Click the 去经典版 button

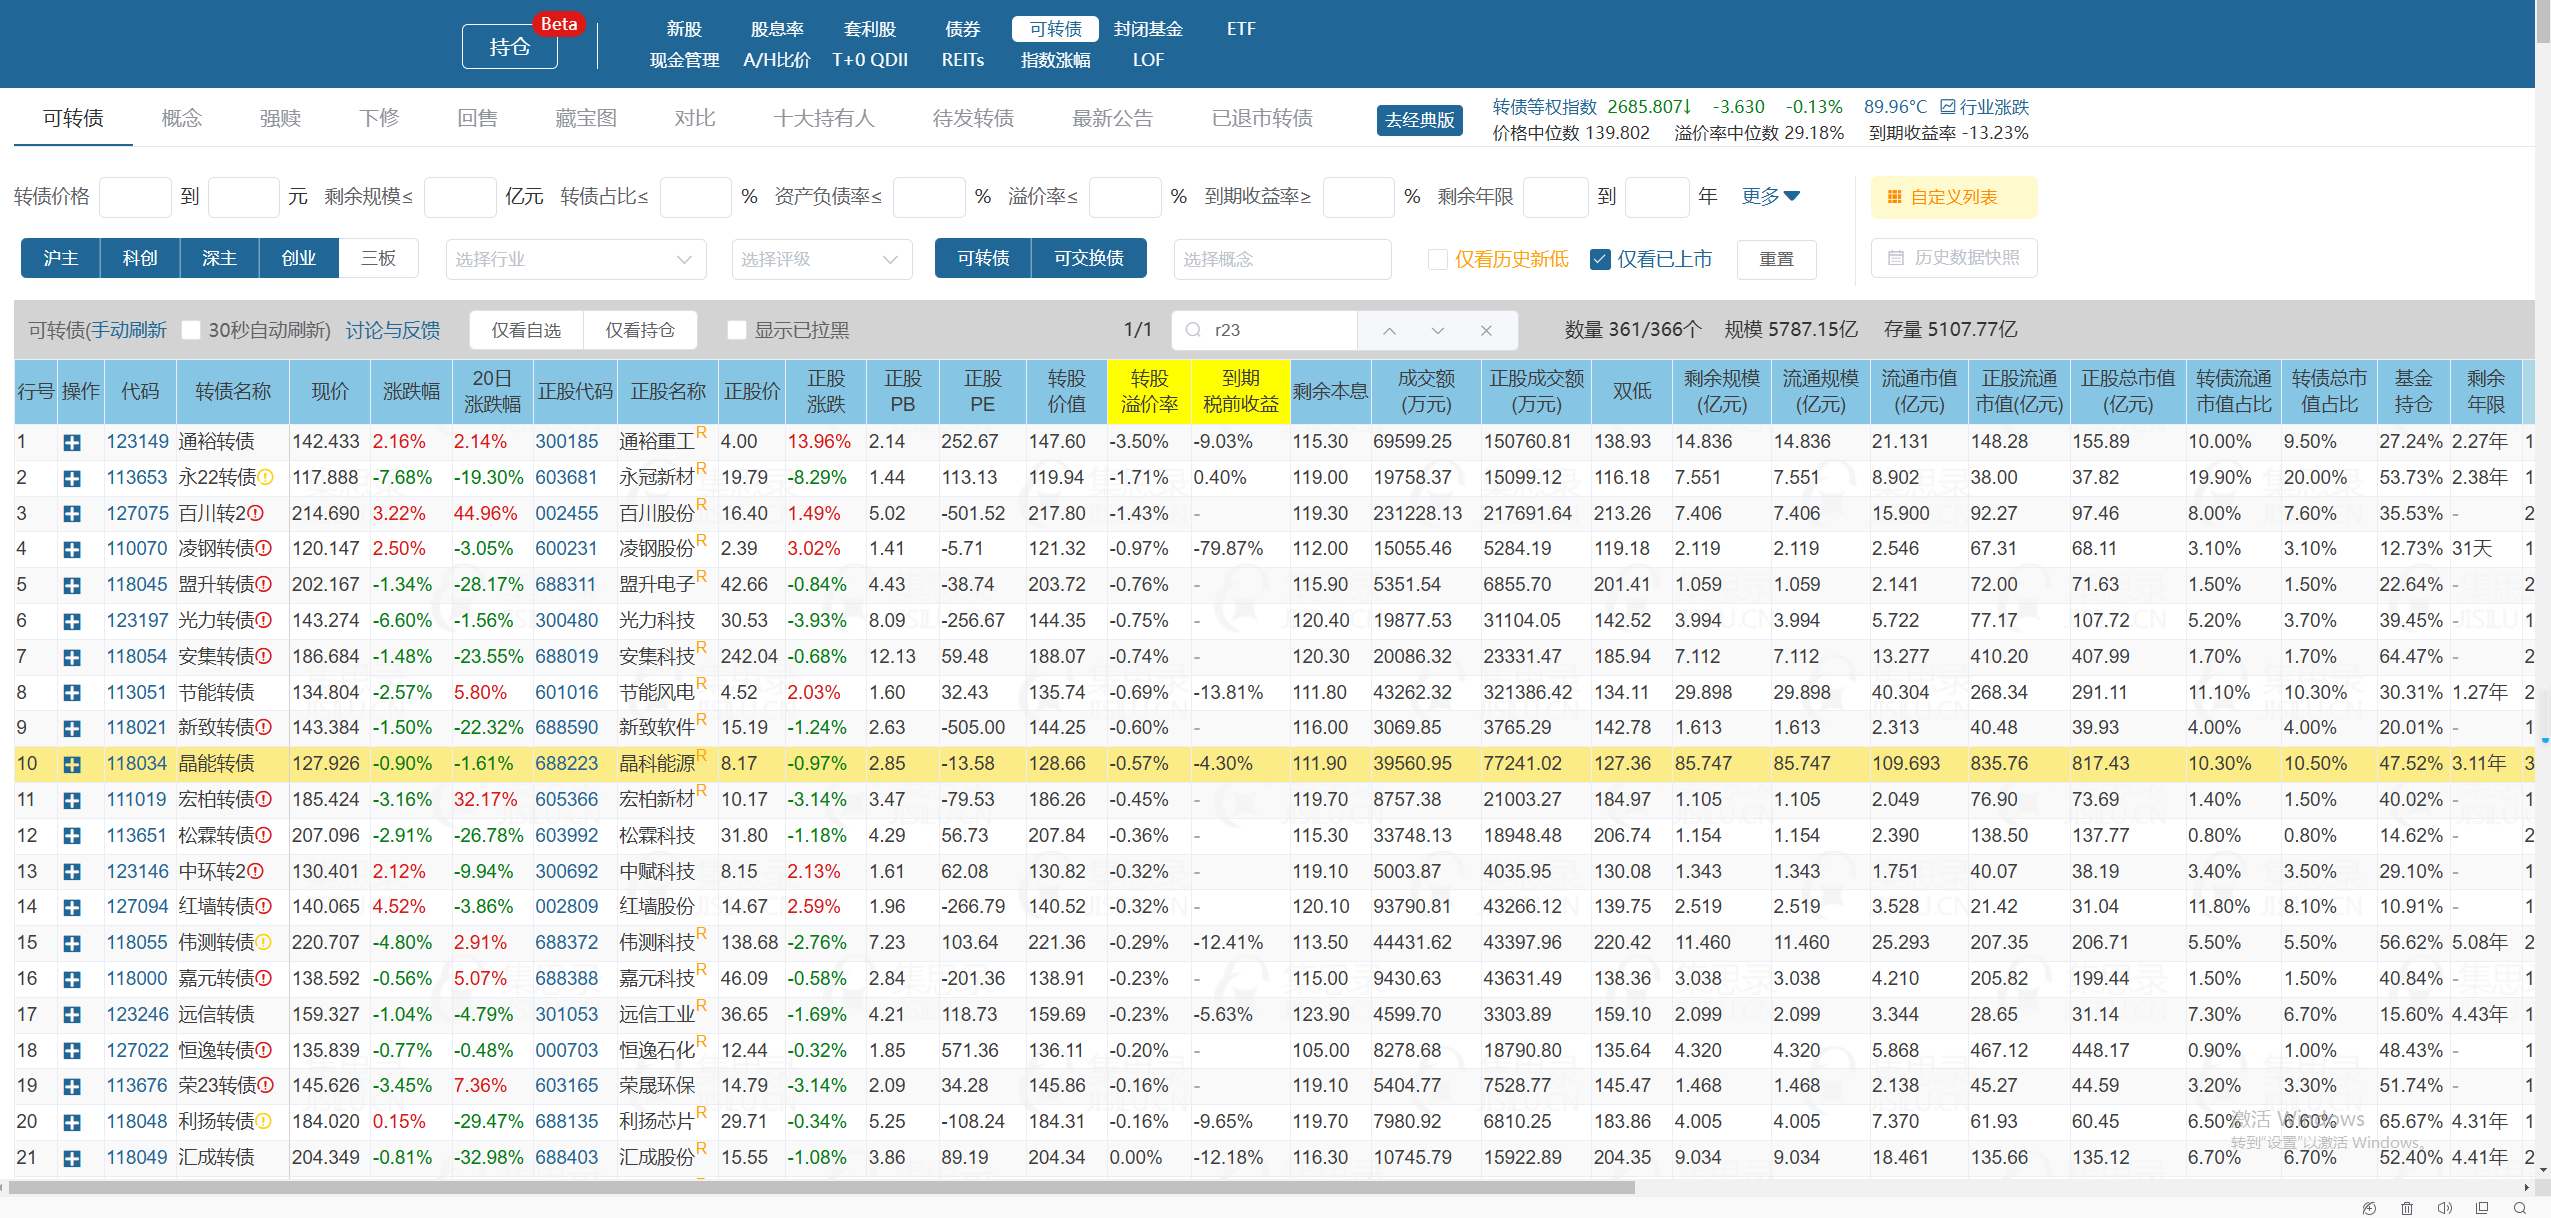(1419, 120)
